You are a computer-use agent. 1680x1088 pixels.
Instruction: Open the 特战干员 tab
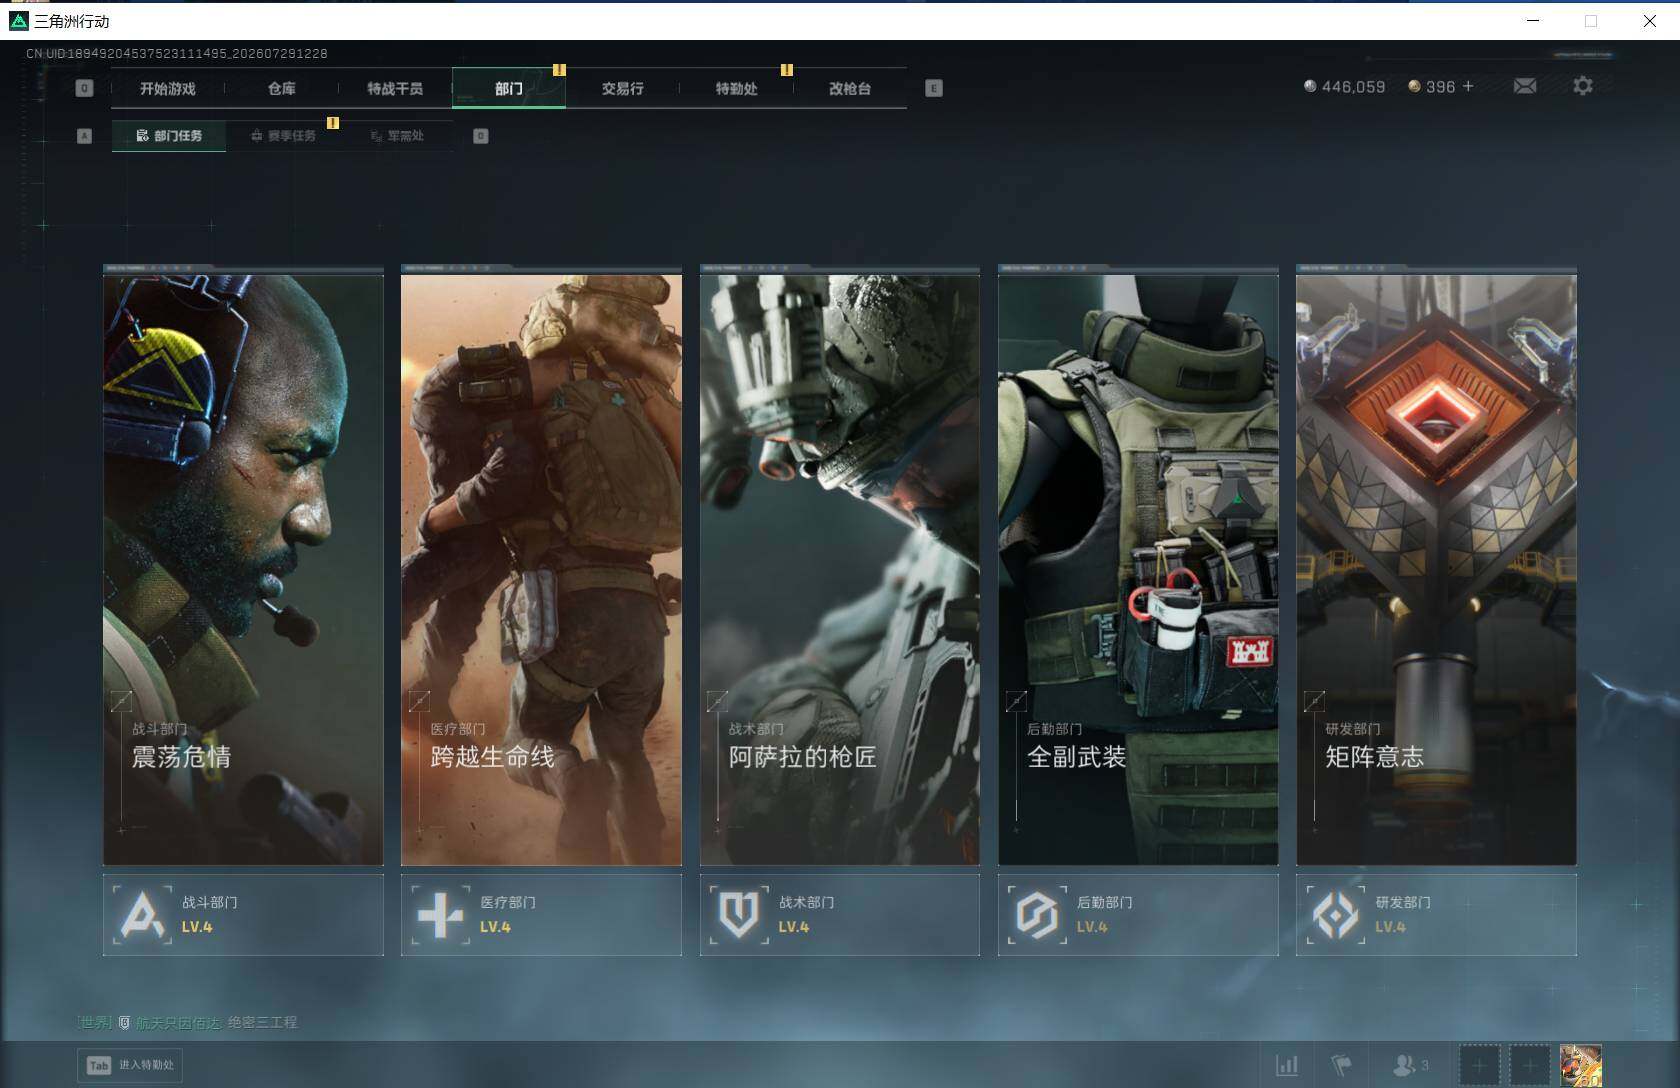click(x=395, y=88)
